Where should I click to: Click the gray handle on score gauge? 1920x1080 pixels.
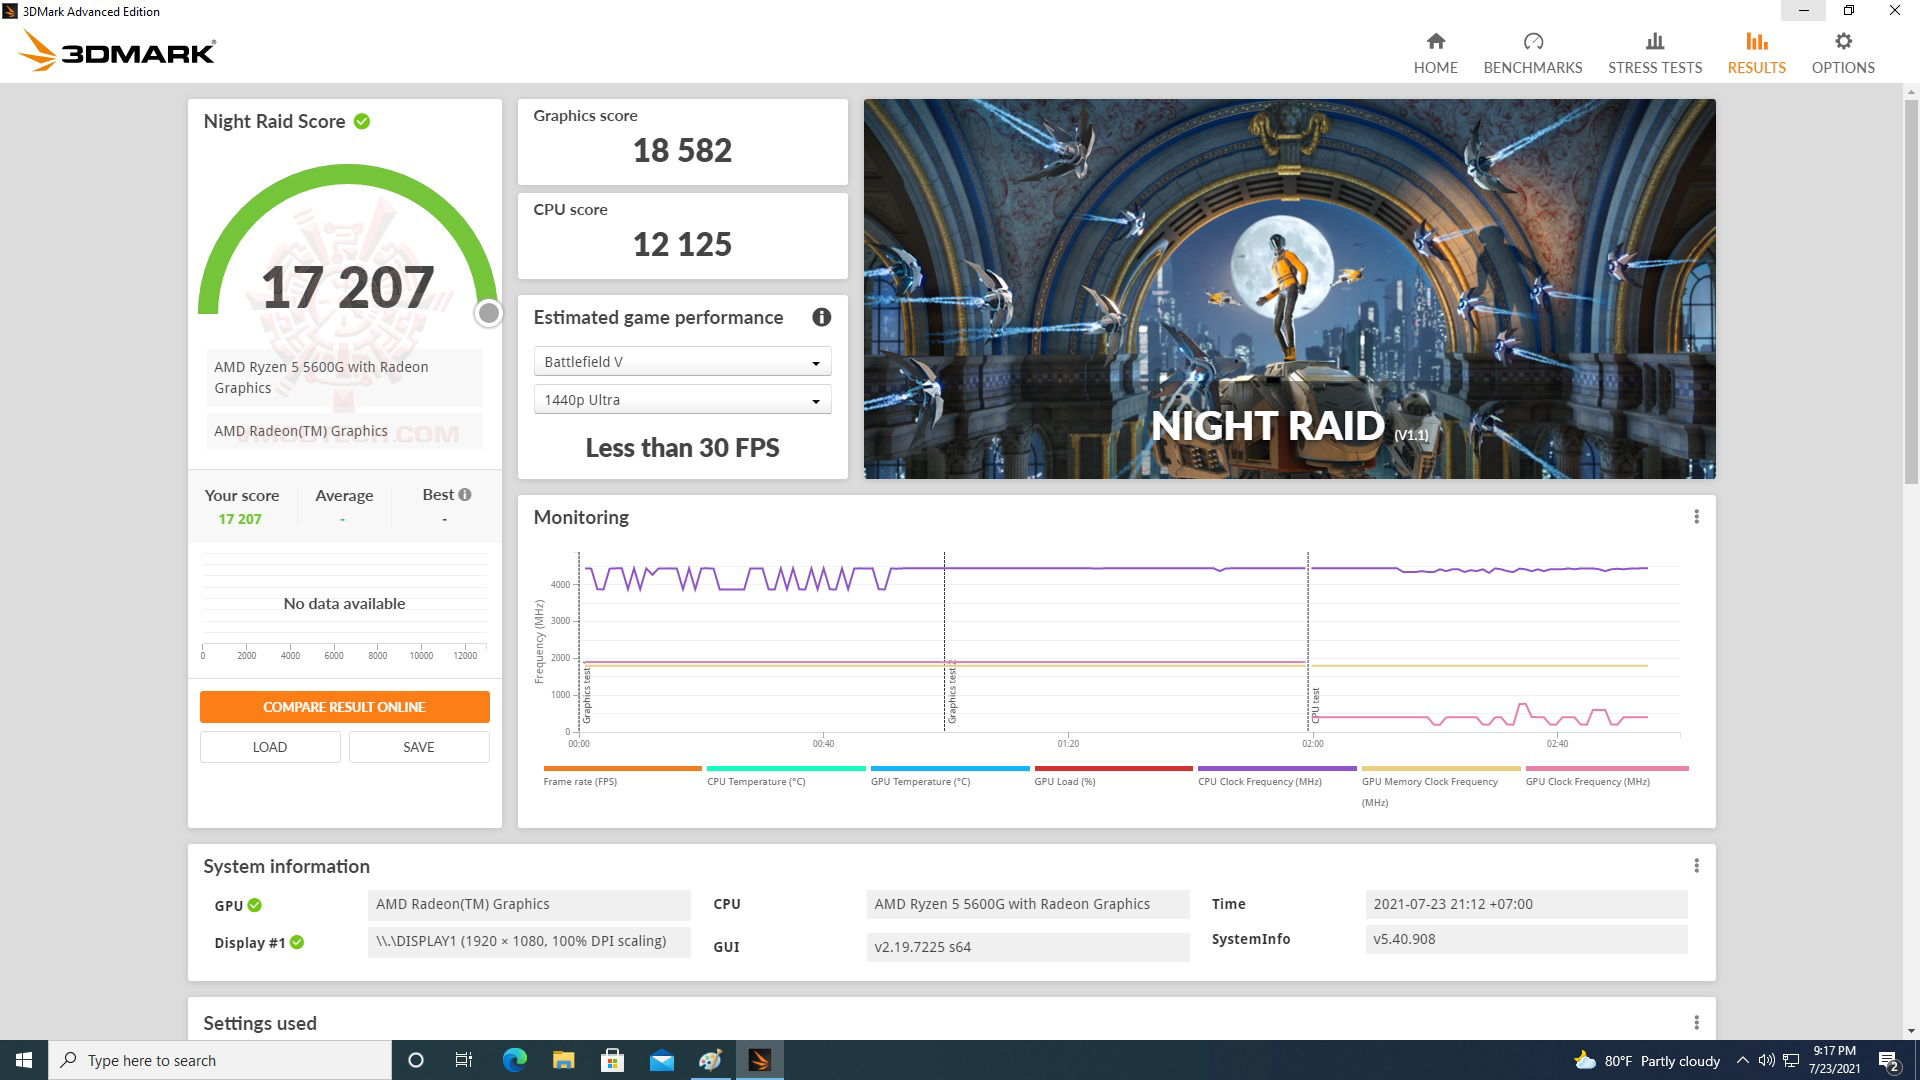488,314
